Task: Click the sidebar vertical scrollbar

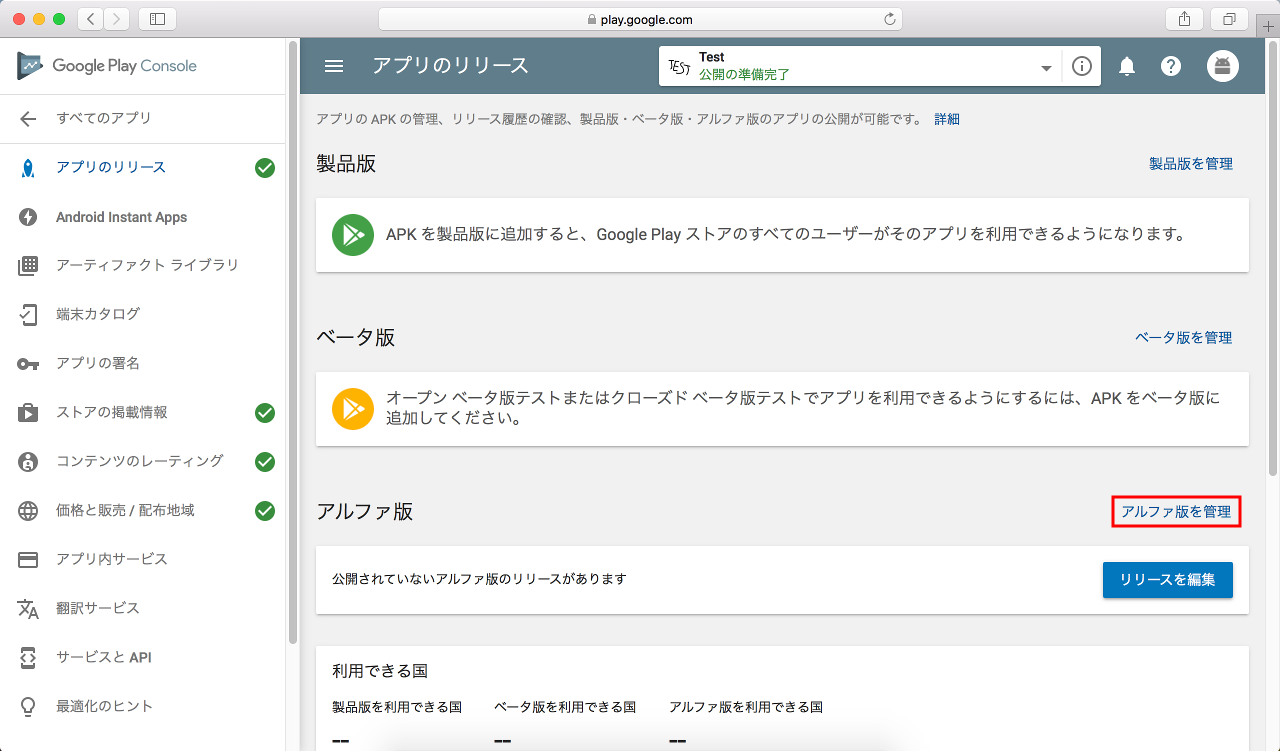Action: 293,342
